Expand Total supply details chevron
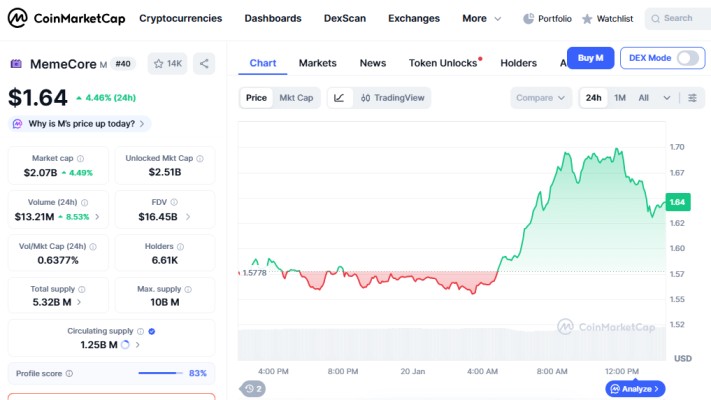The image size is (711, 400). (x=79, y=302)
